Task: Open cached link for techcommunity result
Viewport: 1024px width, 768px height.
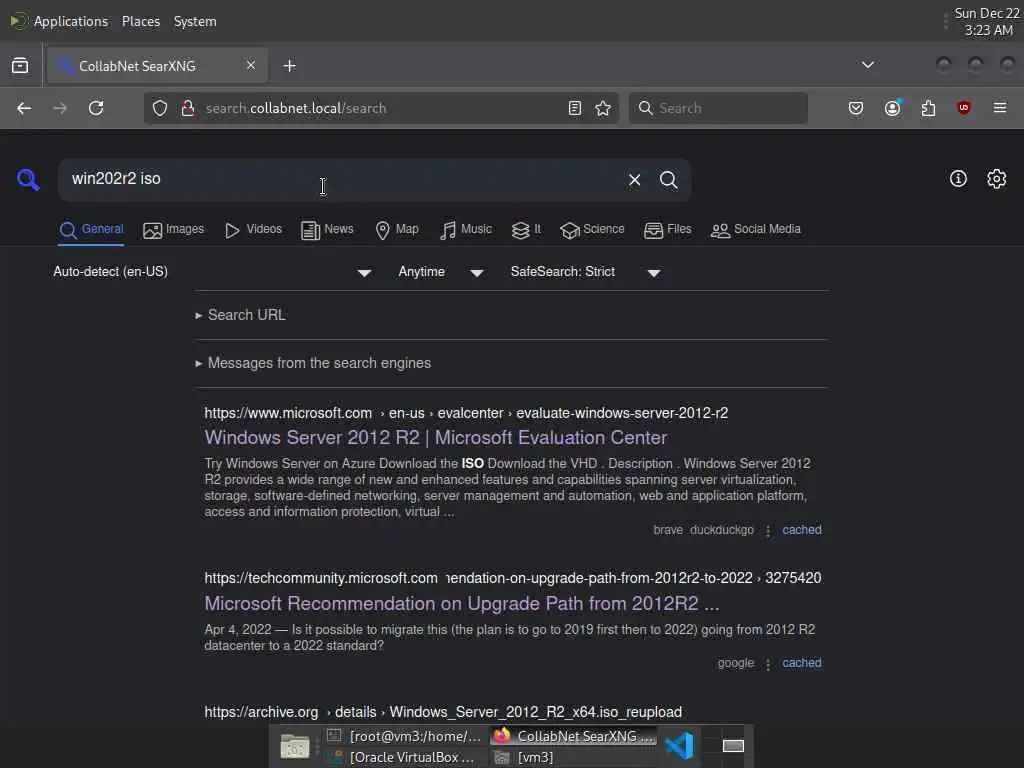Action: (x=802, y=663)
